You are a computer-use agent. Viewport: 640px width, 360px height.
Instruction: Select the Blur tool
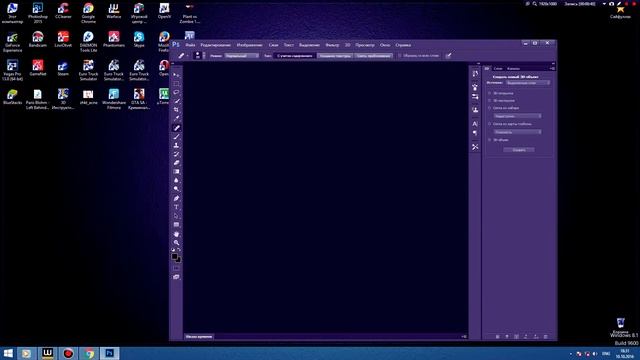pyautogui.click(x=176, y=180)
